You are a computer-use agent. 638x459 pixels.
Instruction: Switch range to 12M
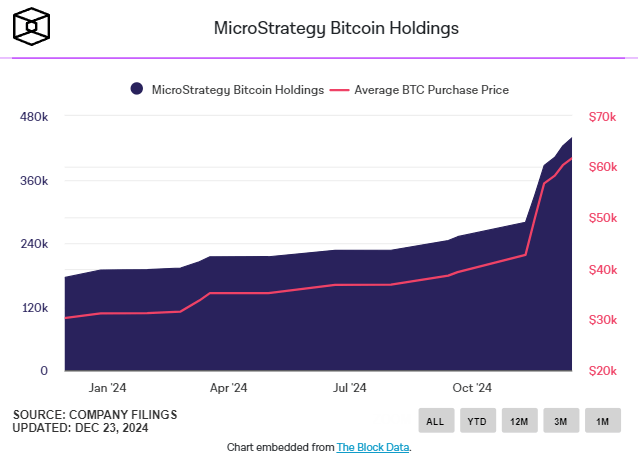[x=519, y=421]
